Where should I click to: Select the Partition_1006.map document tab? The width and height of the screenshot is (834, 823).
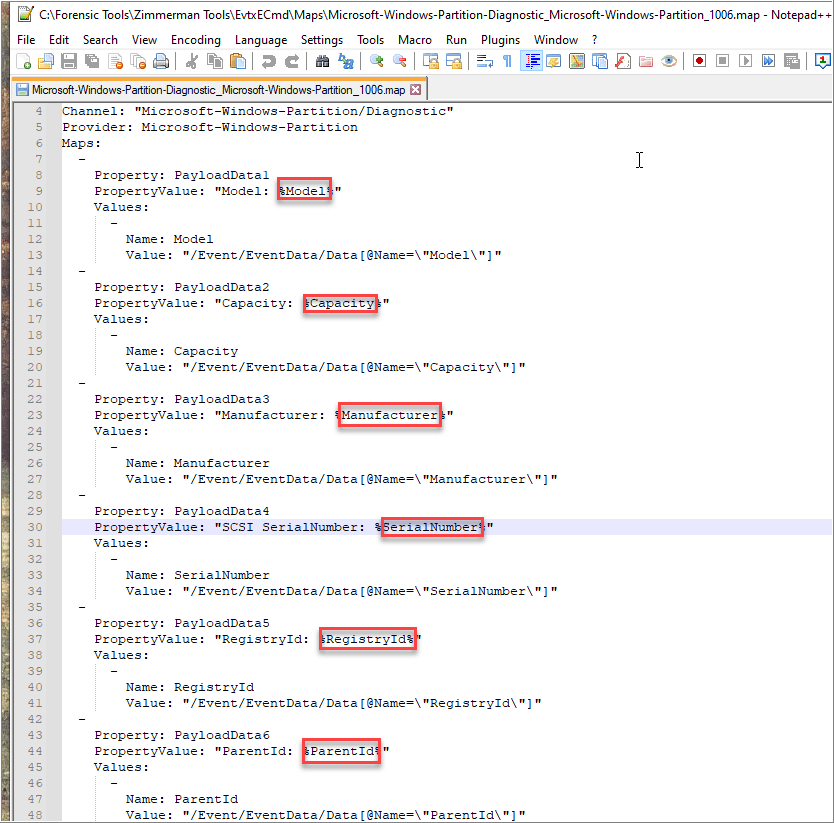[x=210, y=90]
